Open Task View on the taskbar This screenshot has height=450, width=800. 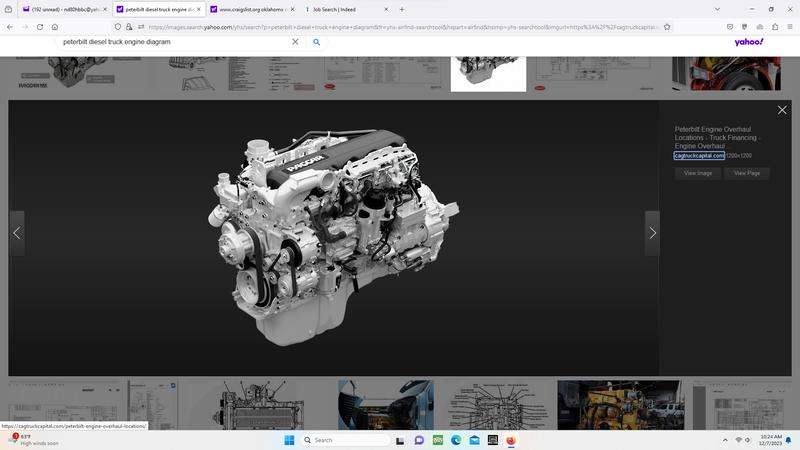pos(400,440)
